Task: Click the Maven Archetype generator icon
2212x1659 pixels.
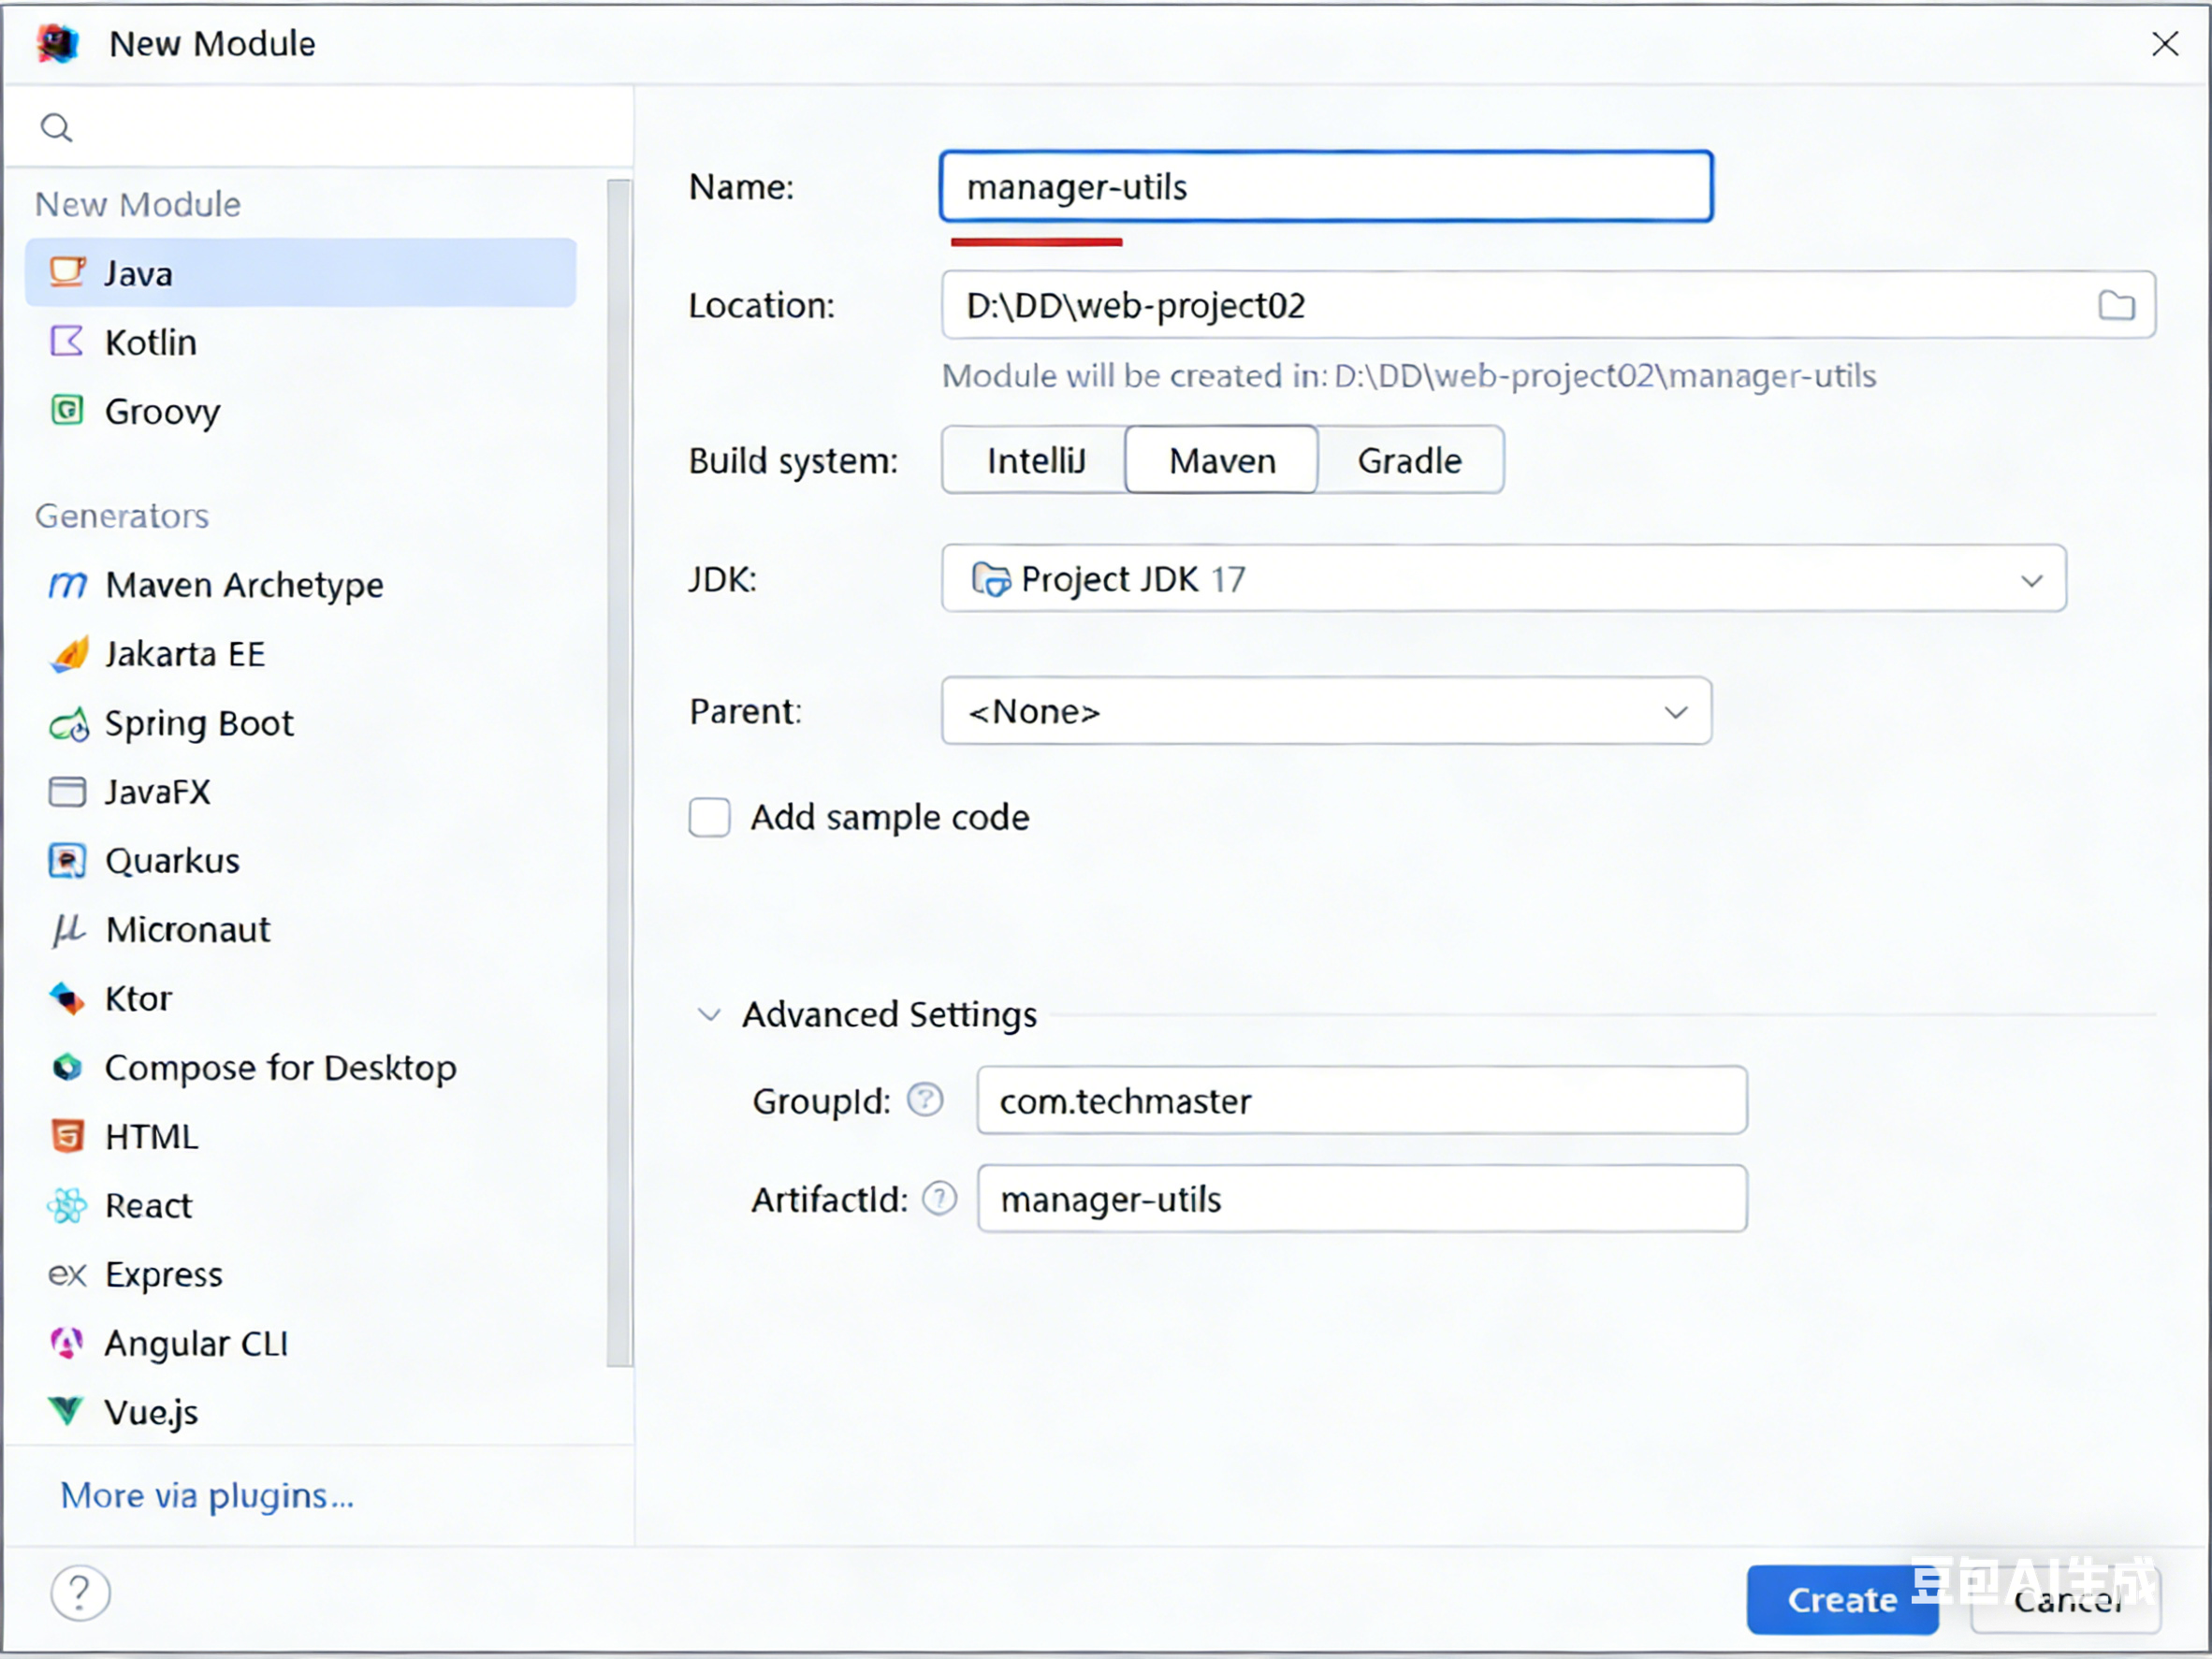Action: [67, 585]
